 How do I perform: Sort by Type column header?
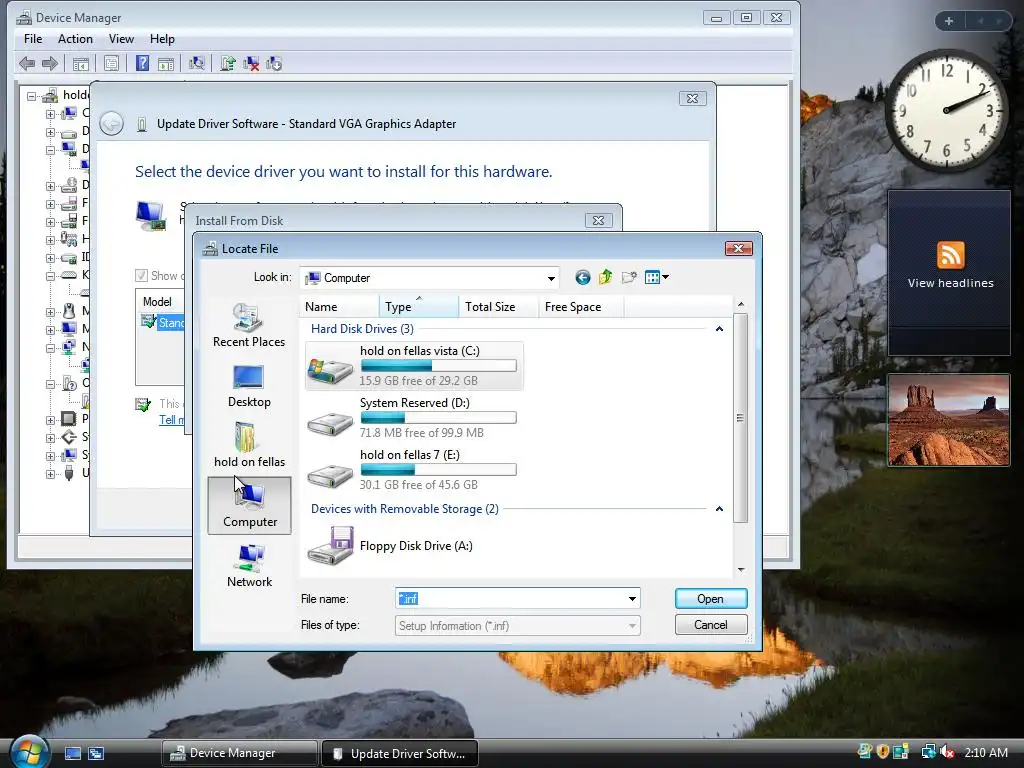(419, 307)
